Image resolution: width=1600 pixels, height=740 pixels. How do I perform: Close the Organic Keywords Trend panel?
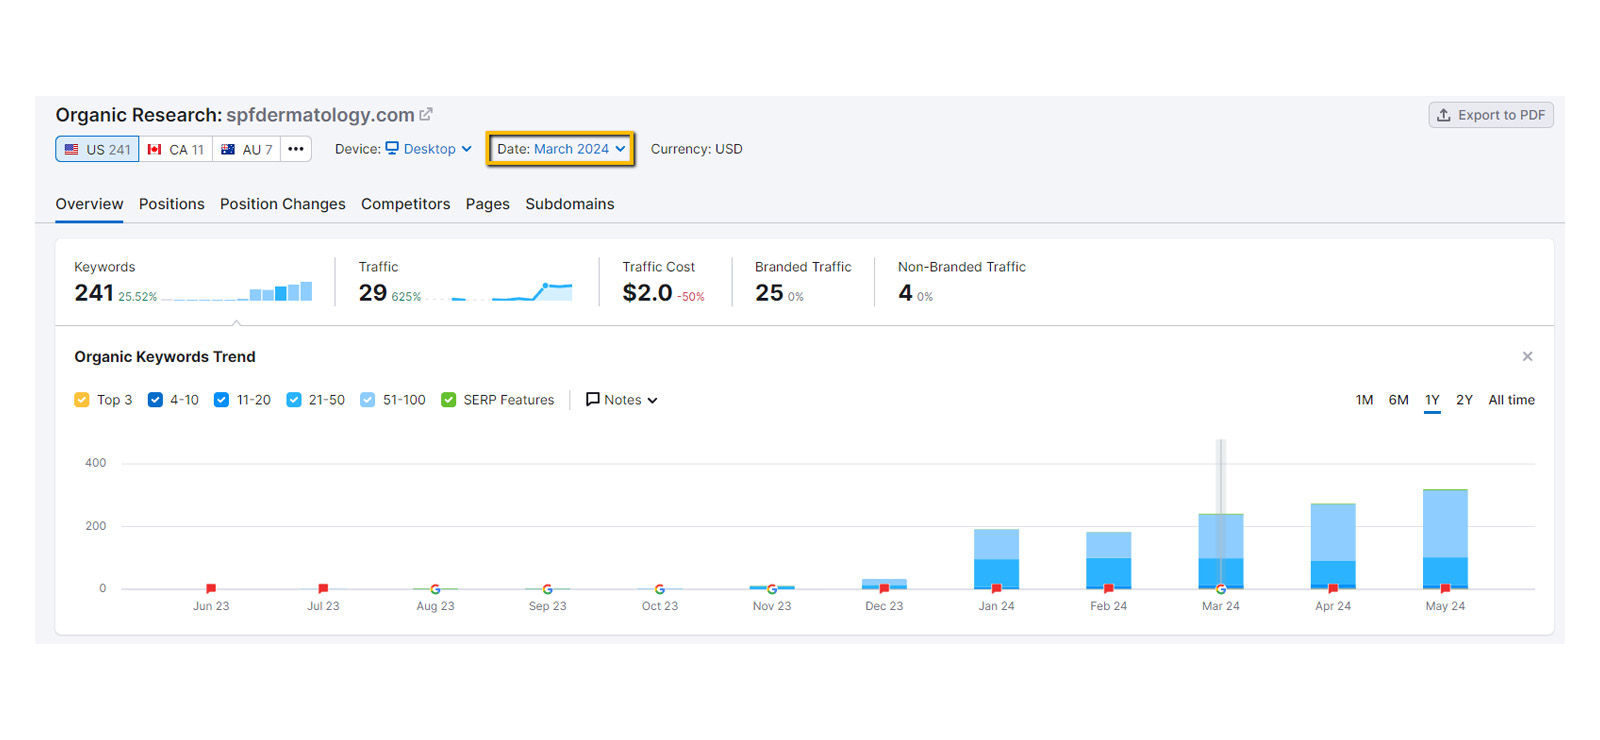(x=1527, y=357)
